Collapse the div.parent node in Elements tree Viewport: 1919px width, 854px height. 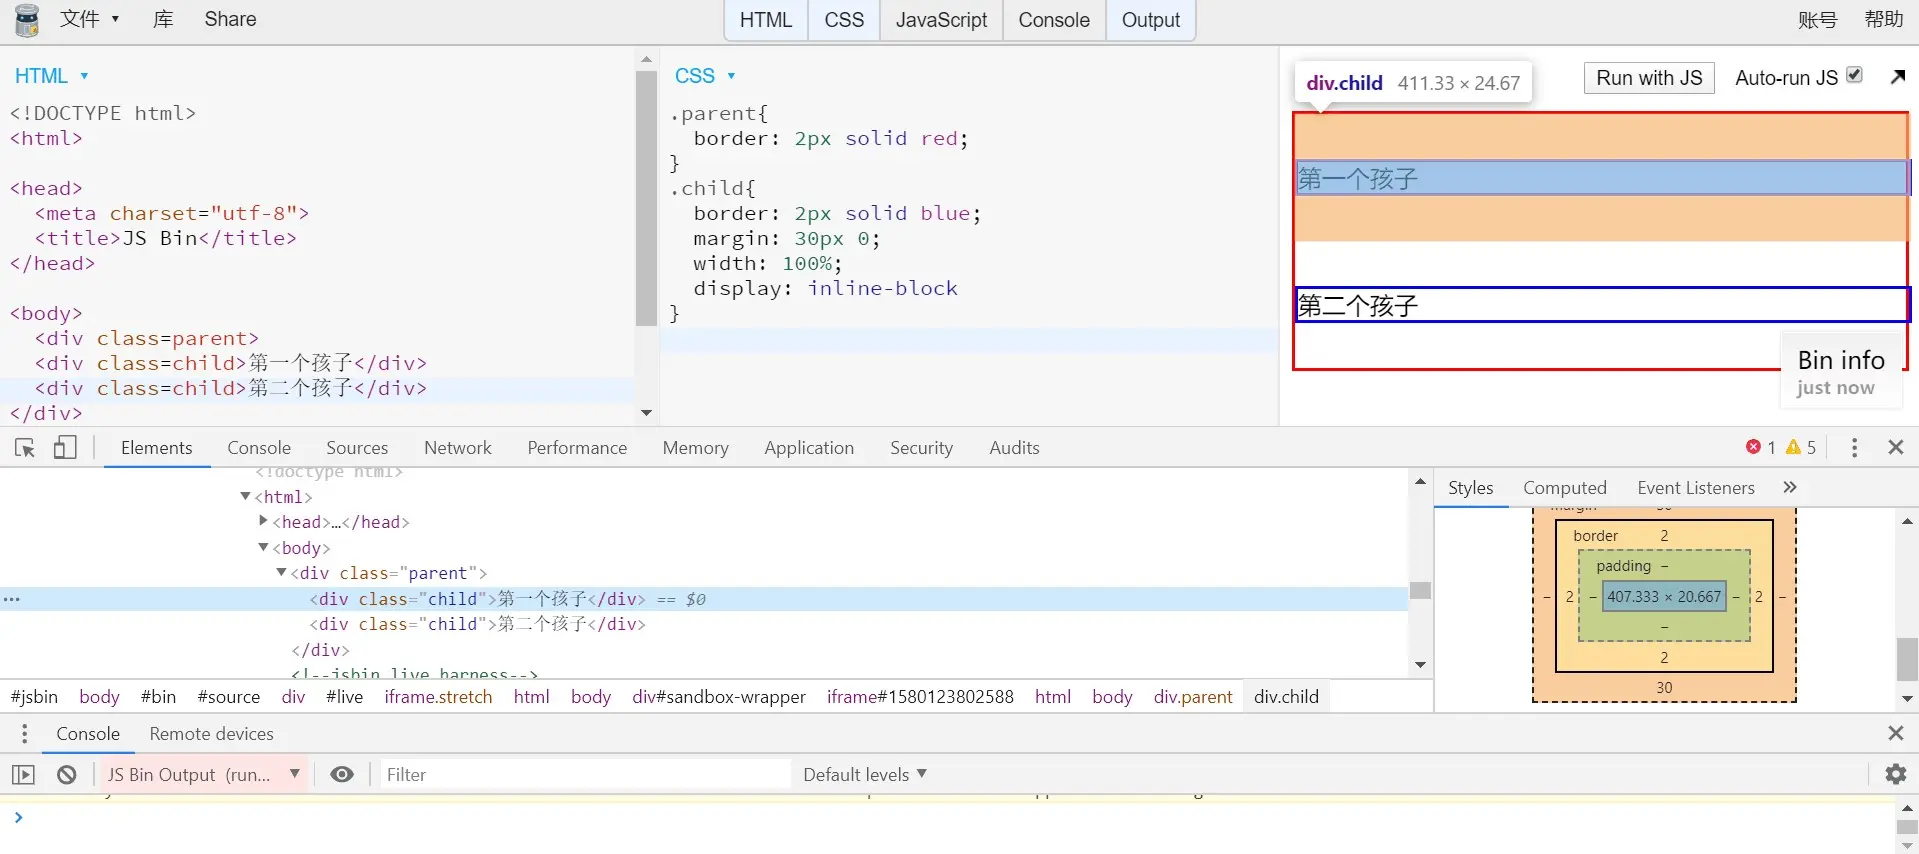click(282, 572)
